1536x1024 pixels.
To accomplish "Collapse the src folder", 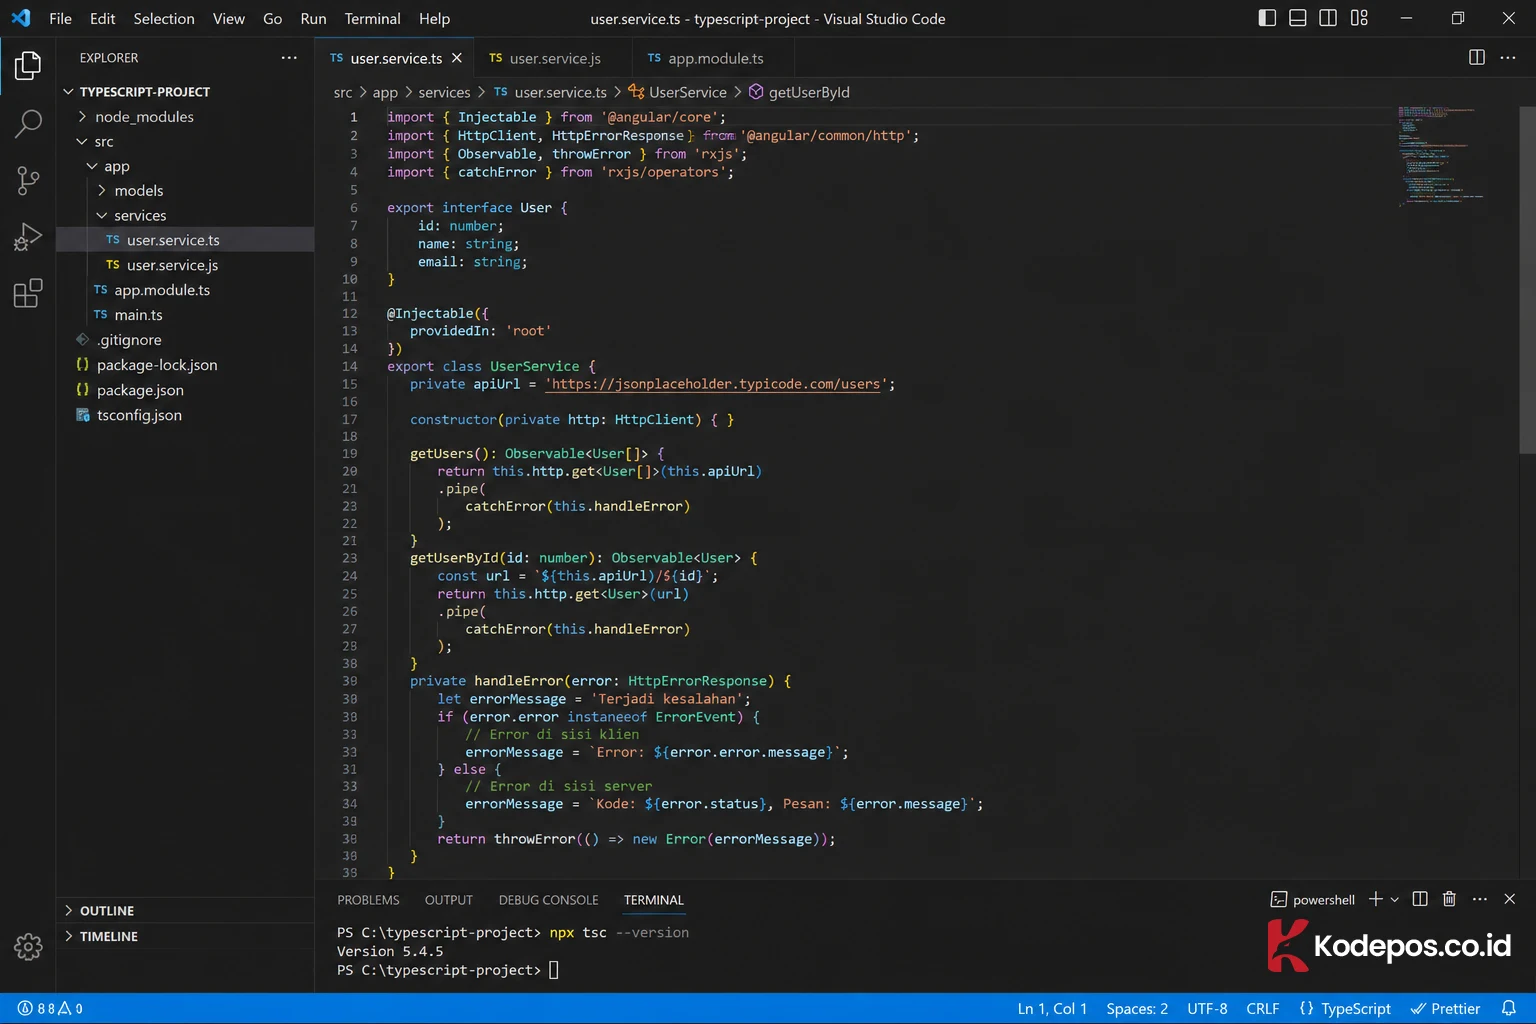I will click(185, 141).
